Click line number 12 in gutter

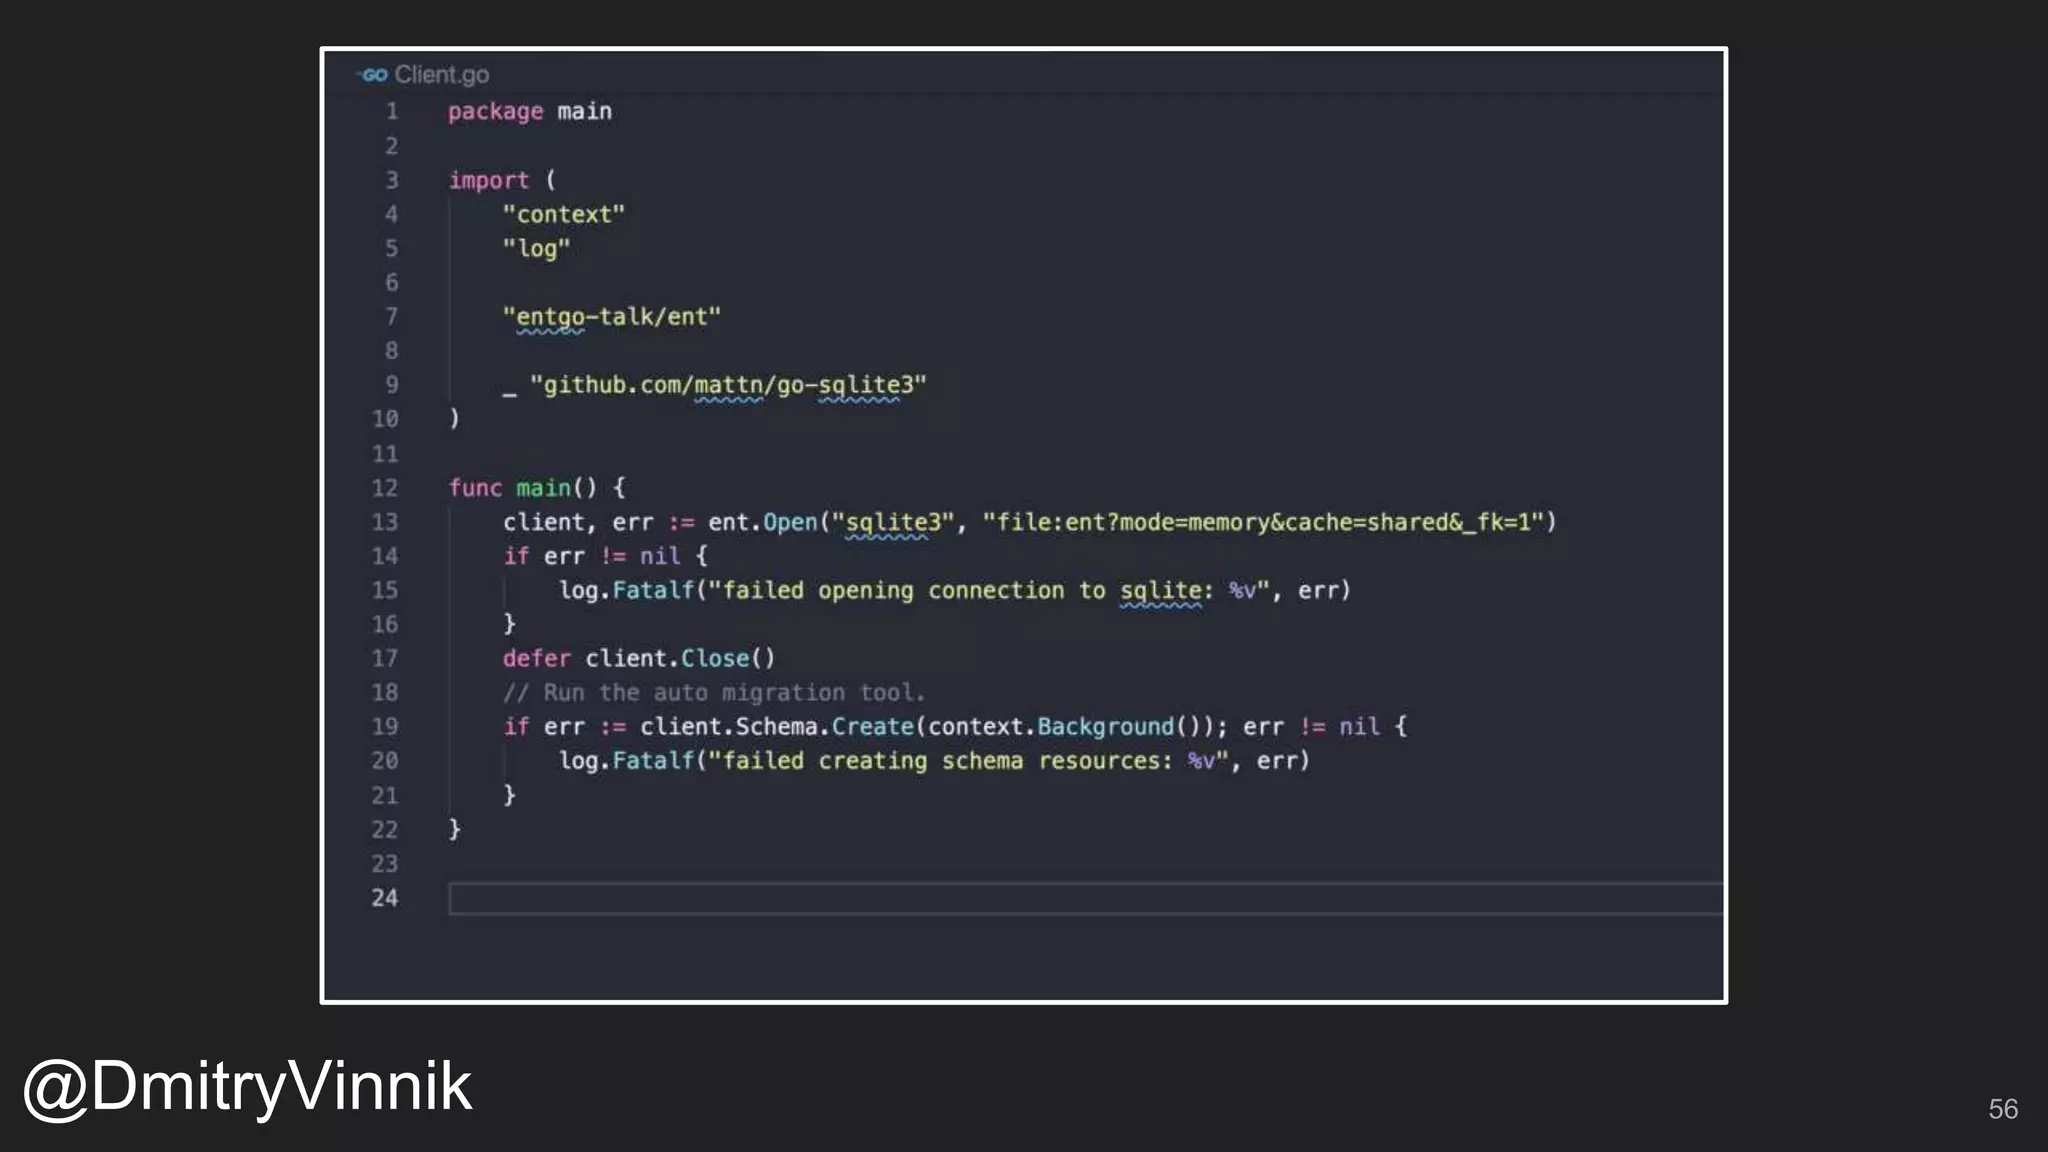tap(385, 488)
